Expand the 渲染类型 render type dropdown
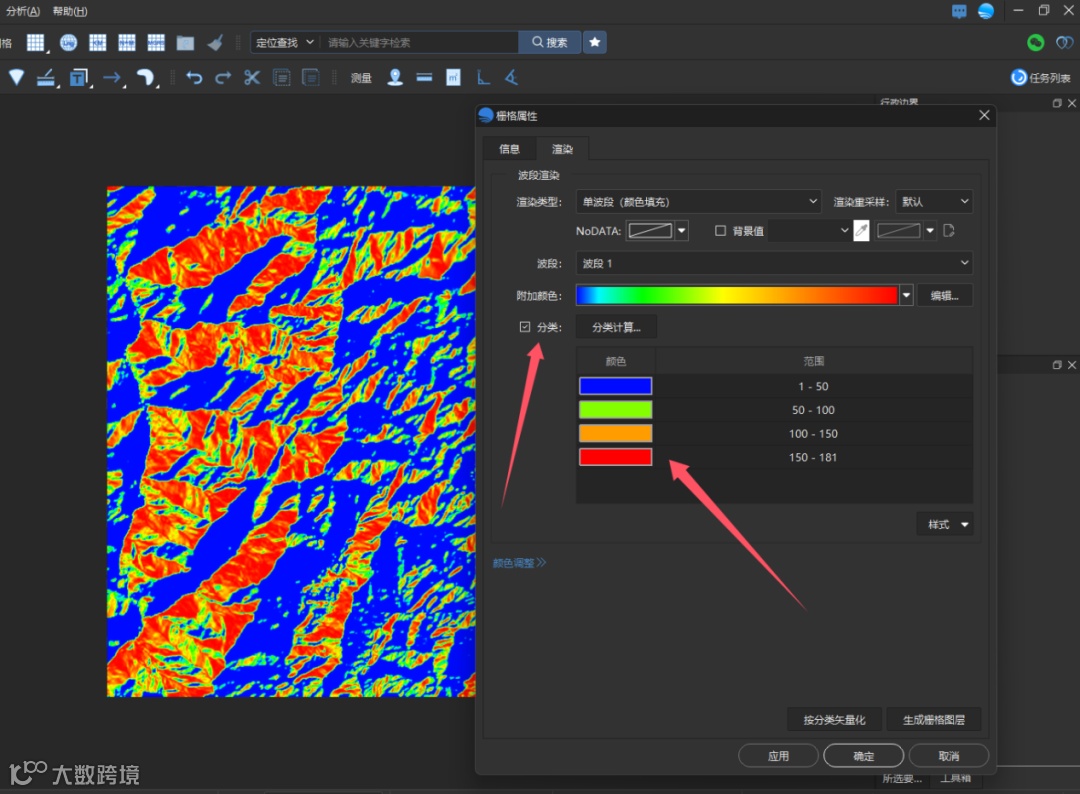The image size is (1080, 794). pyautogui.click(x=698, y=202)
